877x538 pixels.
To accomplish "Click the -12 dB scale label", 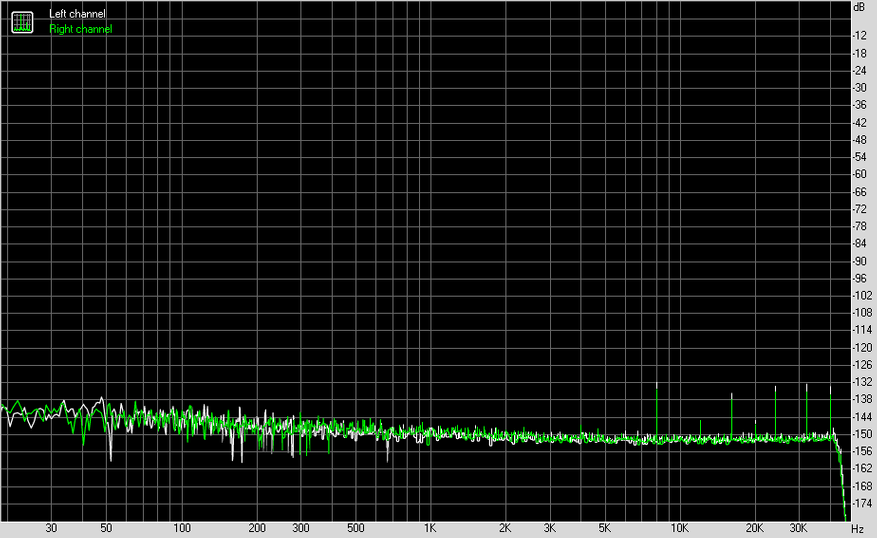I will tap(860, 36).
